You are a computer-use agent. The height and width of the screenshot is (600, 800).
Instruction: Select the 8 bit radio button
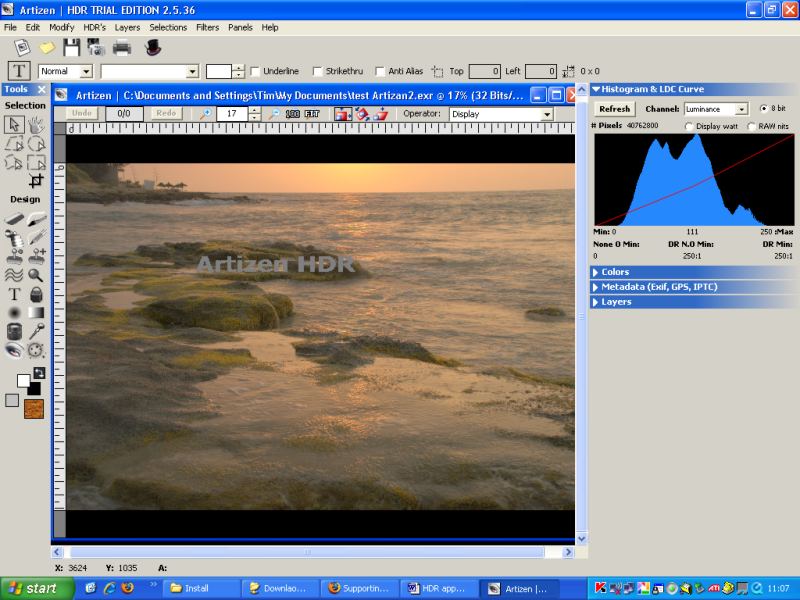coord(764,108)
